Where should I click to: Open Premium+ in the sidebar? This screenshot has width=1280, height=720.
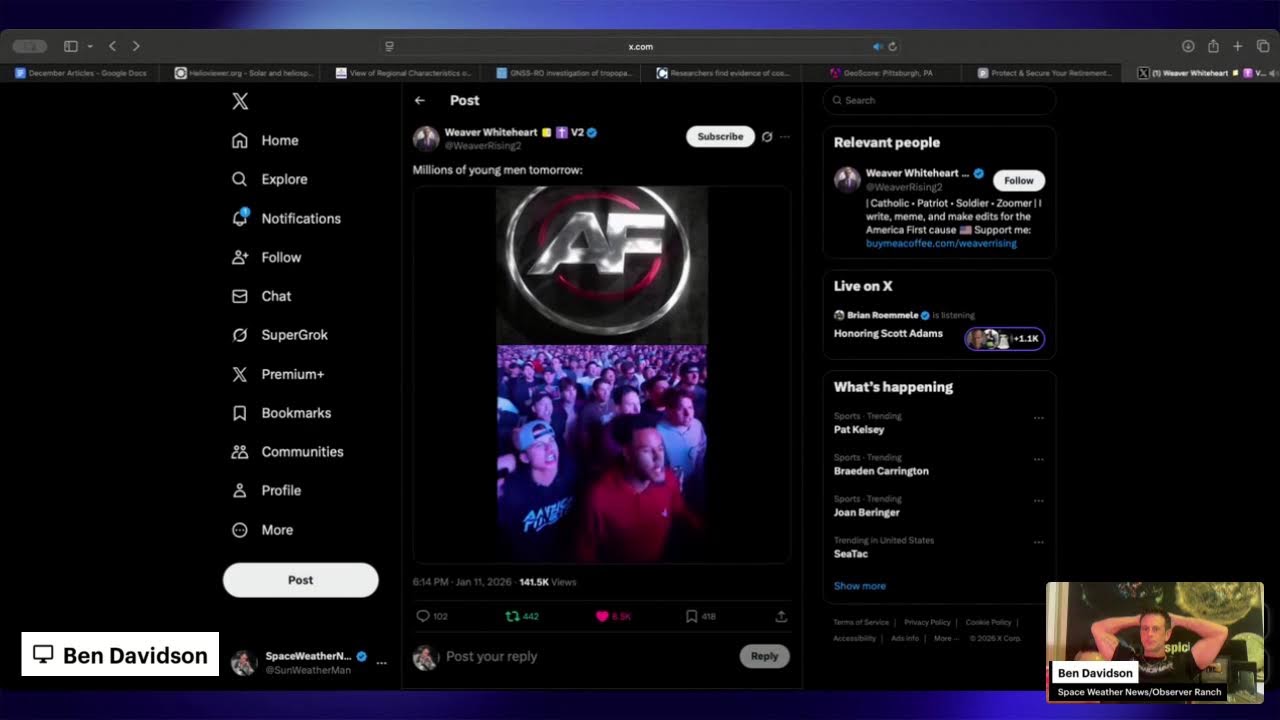tap(278, 375)
